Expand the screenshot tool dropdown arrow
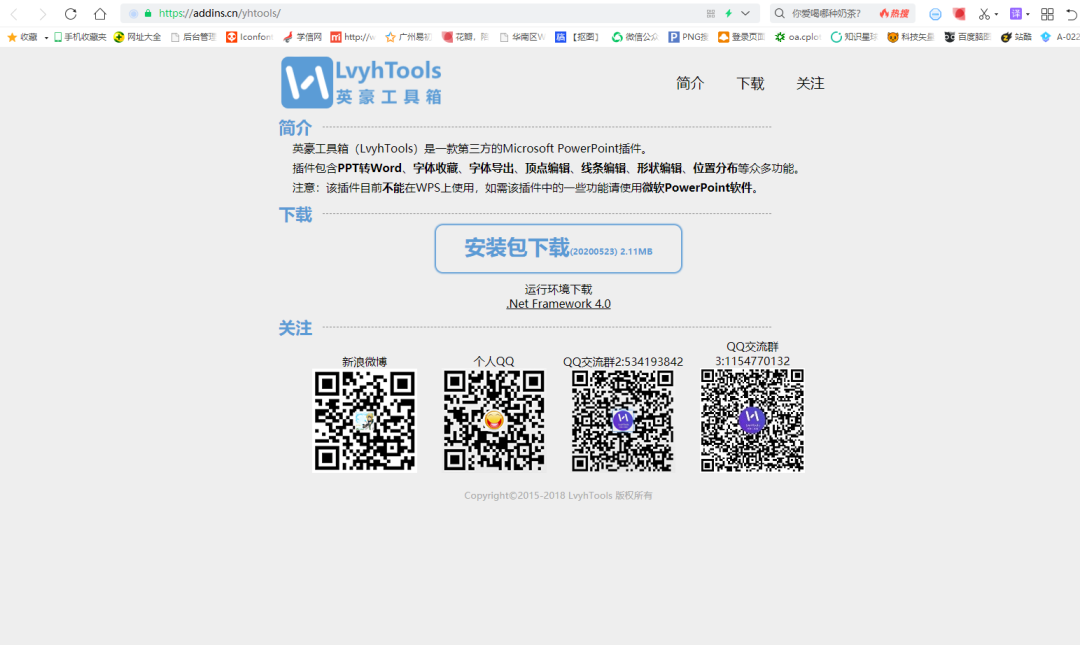 [x=996, y=14]
